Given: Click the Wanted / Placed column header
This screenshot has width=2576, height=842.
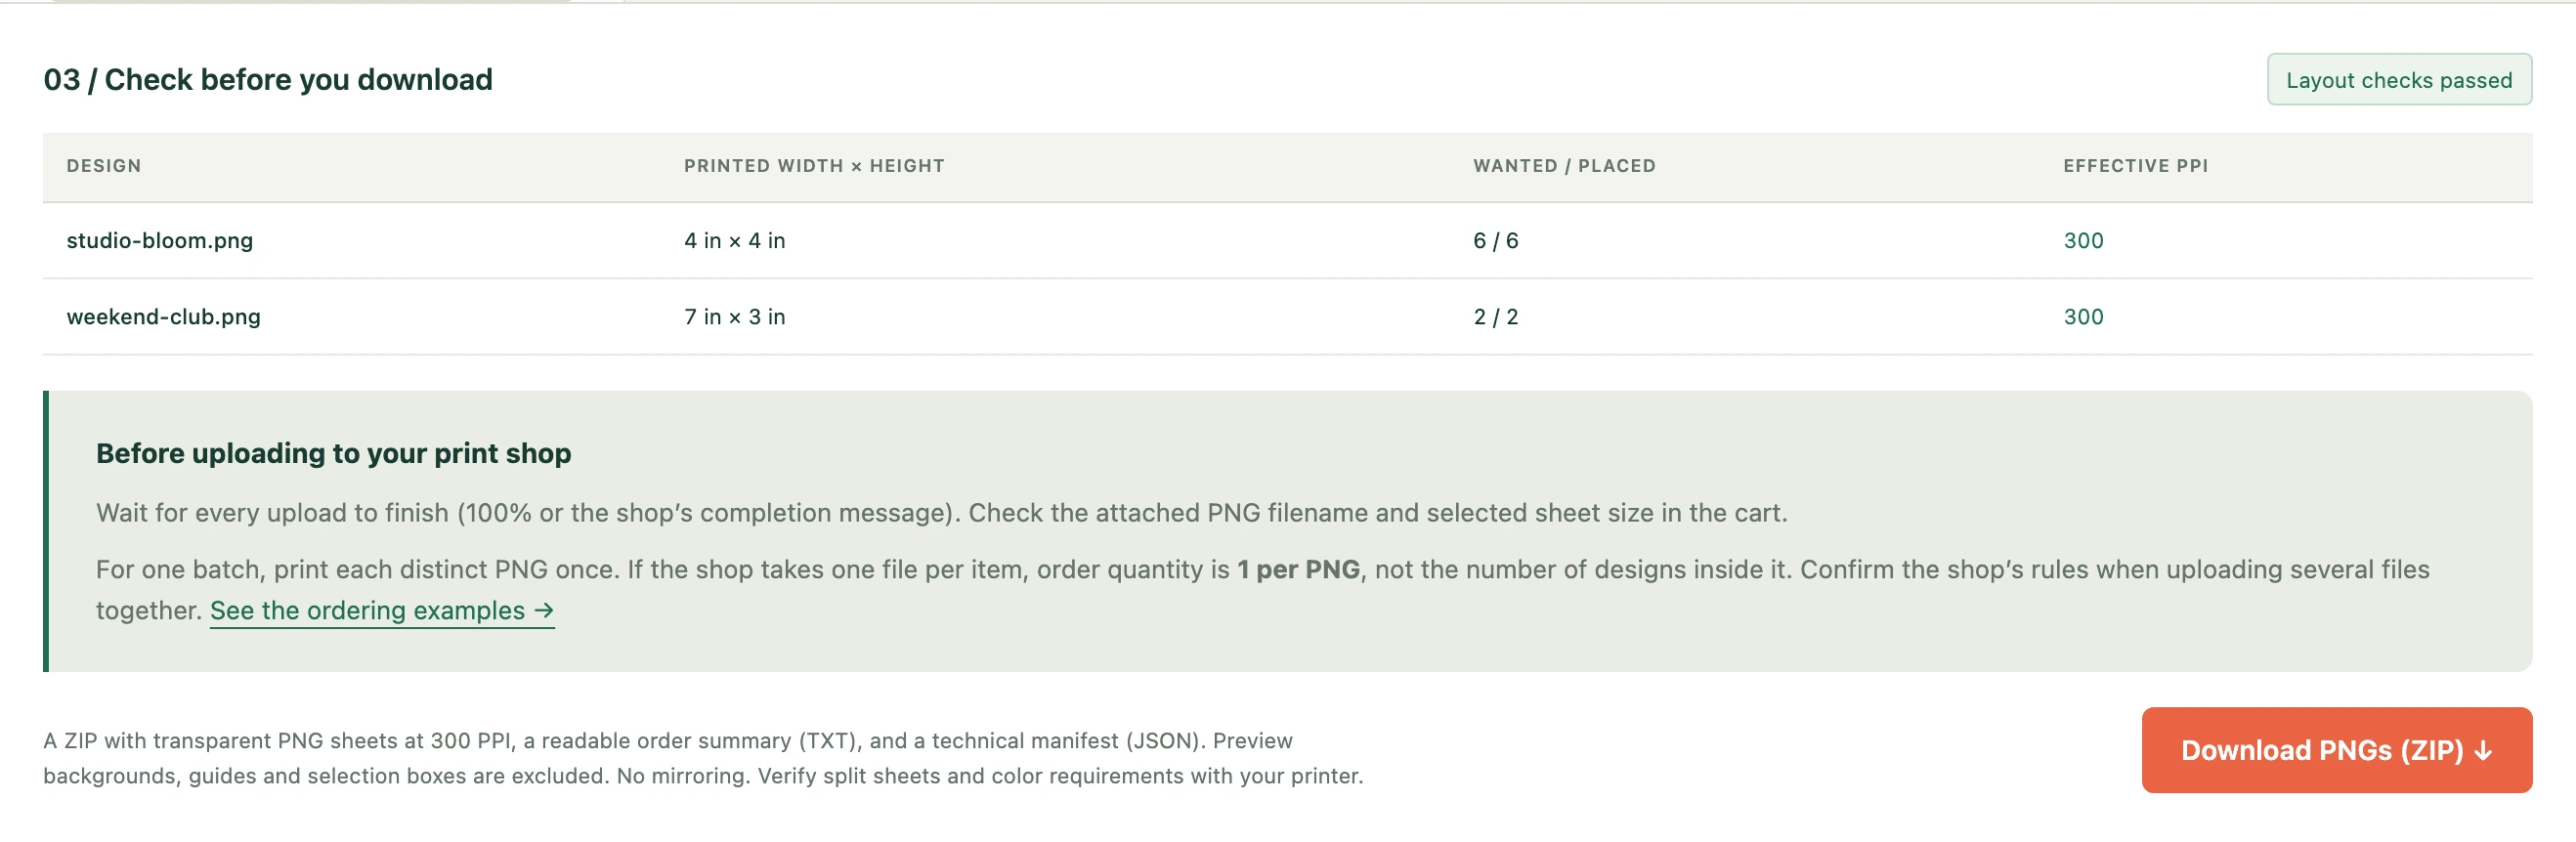Looking at the screenshot, I should click(1564, 166).
